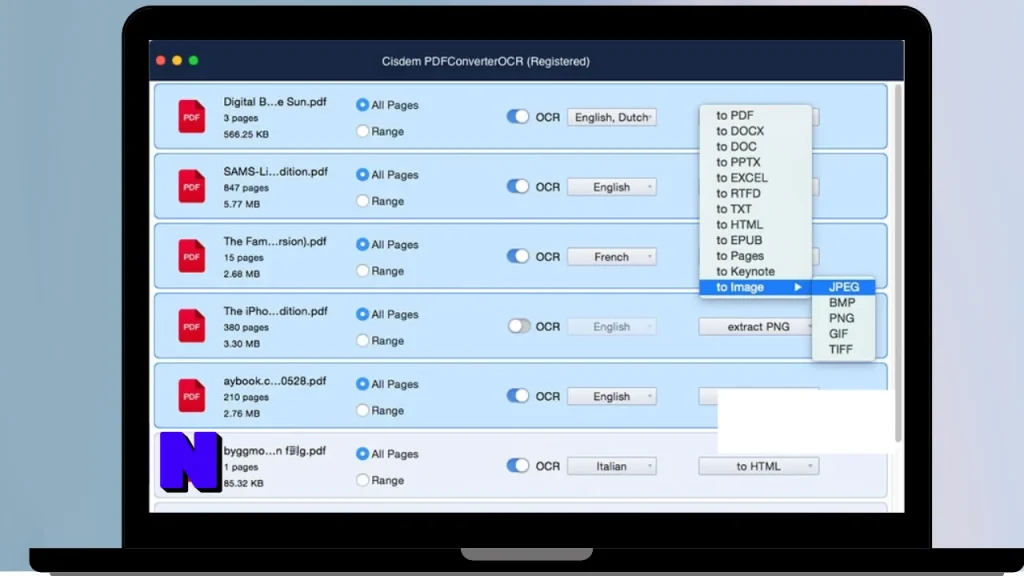Toggle OCR switch for Digital B...e Sun.pdf
The image size is (1024, 576).
[x=518, y=117]
